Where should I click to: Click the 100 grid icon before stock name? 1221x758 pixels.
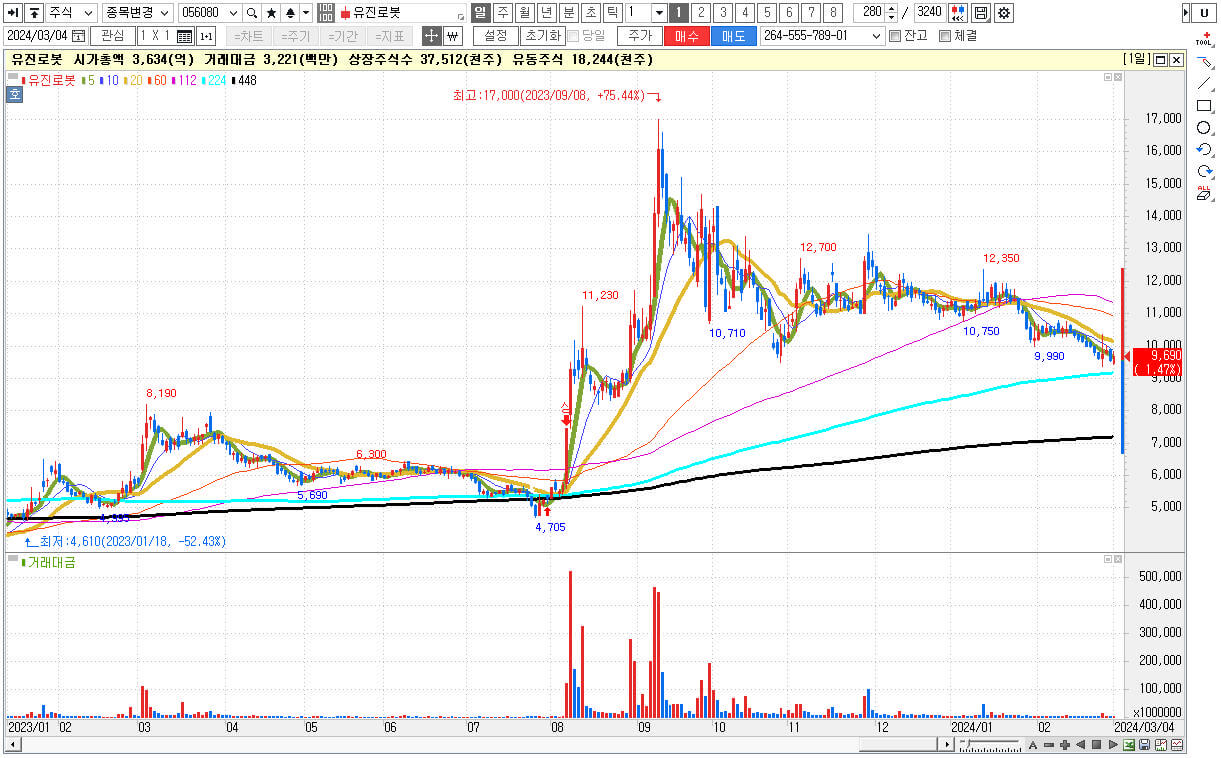tap(326, 13)
